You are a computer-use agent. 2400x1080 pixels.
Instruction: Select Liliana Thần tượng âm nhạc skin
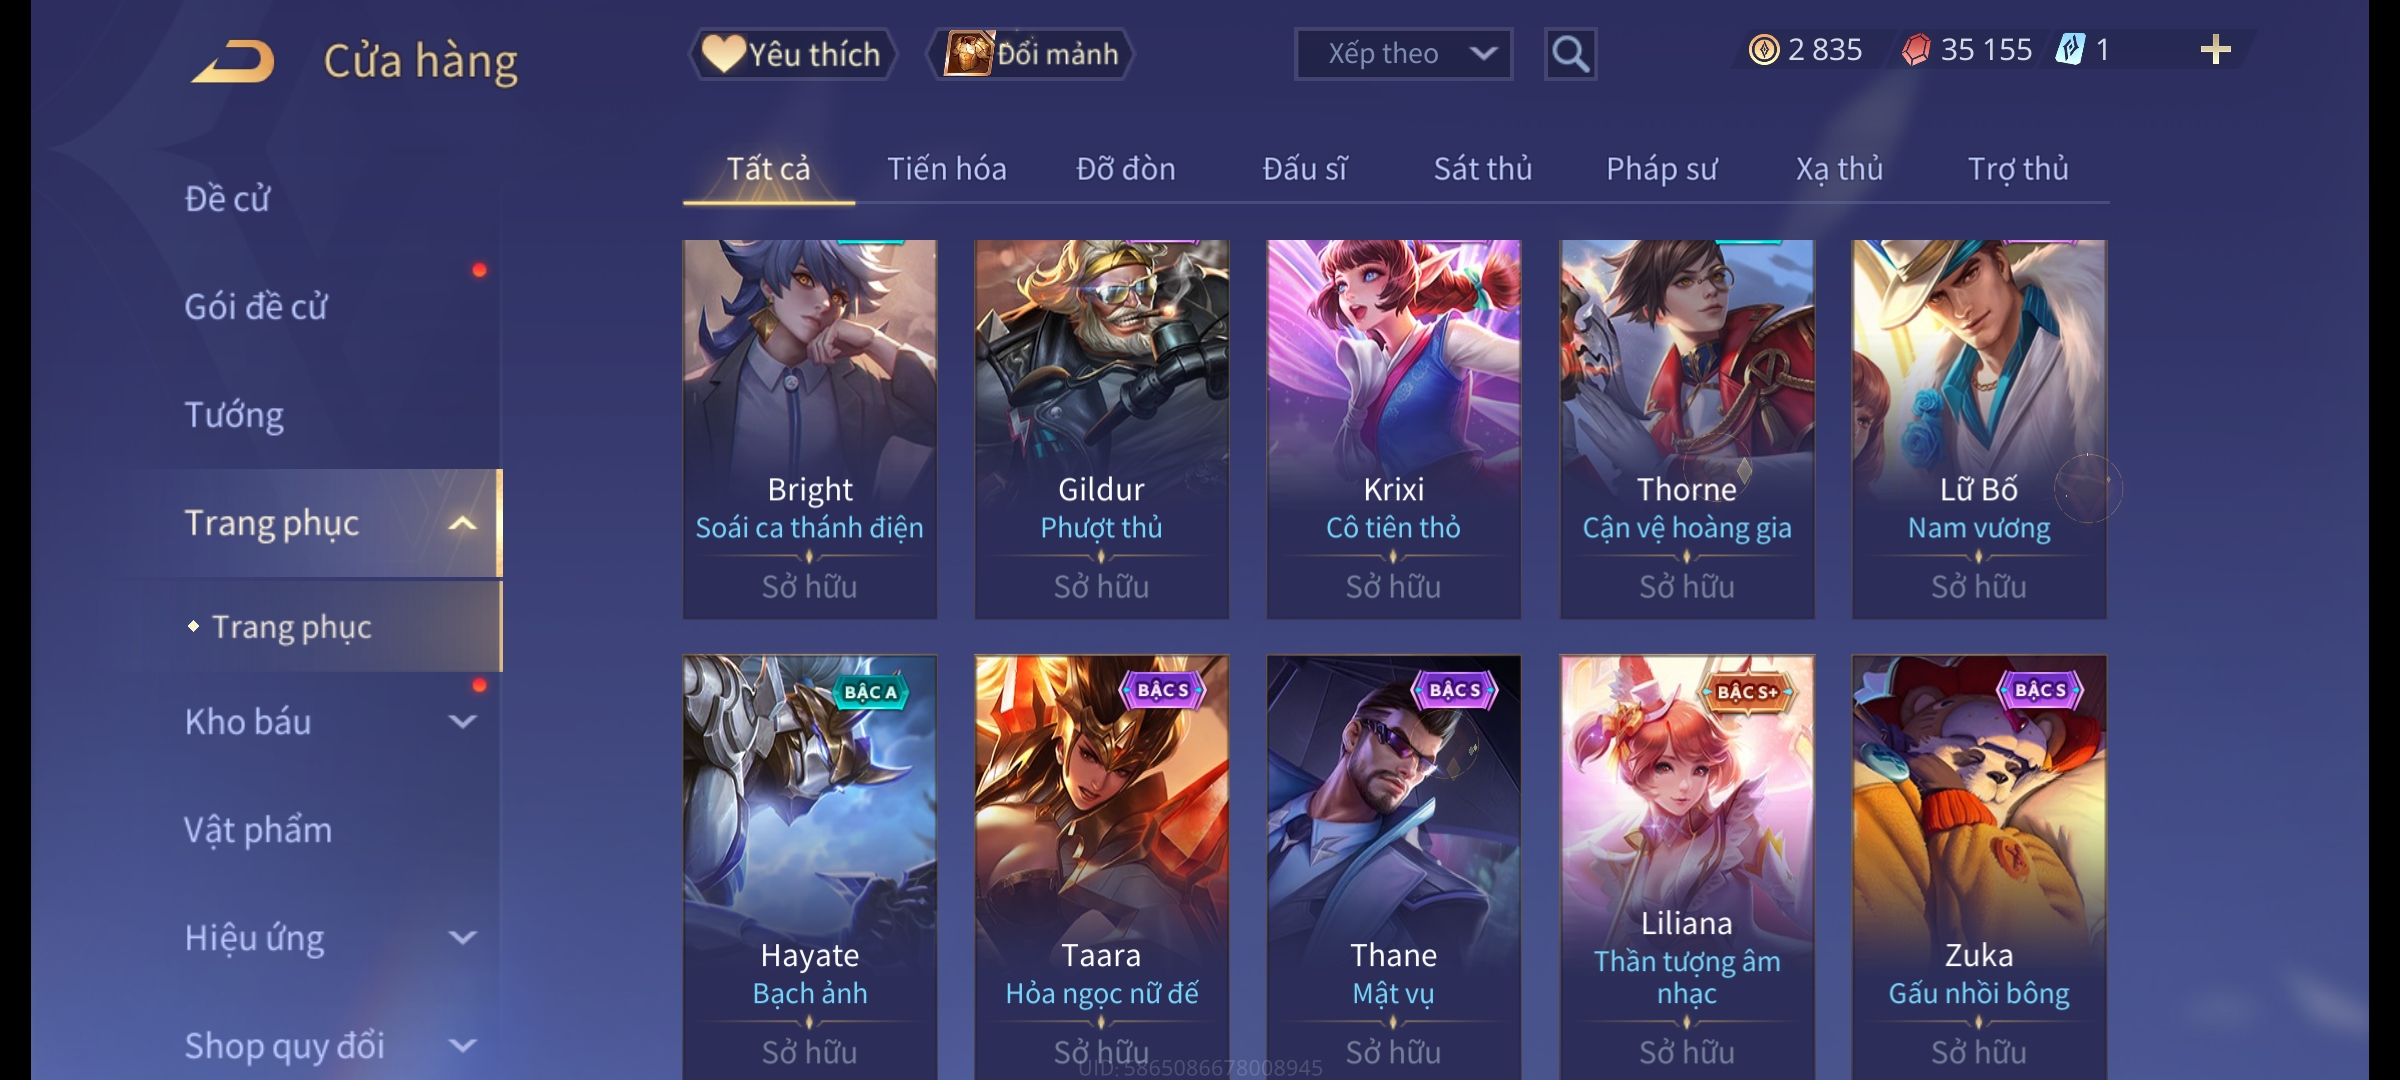pyautogui.click(x=1687, y=867)
